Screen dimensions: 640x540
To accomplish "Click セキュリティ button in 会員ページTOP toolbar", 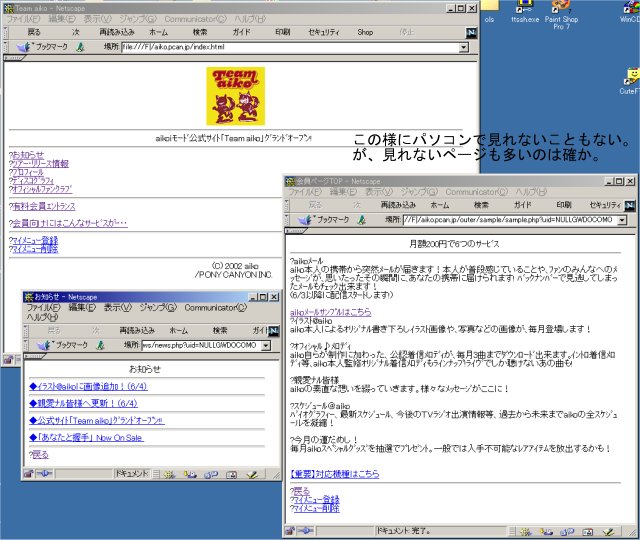I will coord(605,205).
